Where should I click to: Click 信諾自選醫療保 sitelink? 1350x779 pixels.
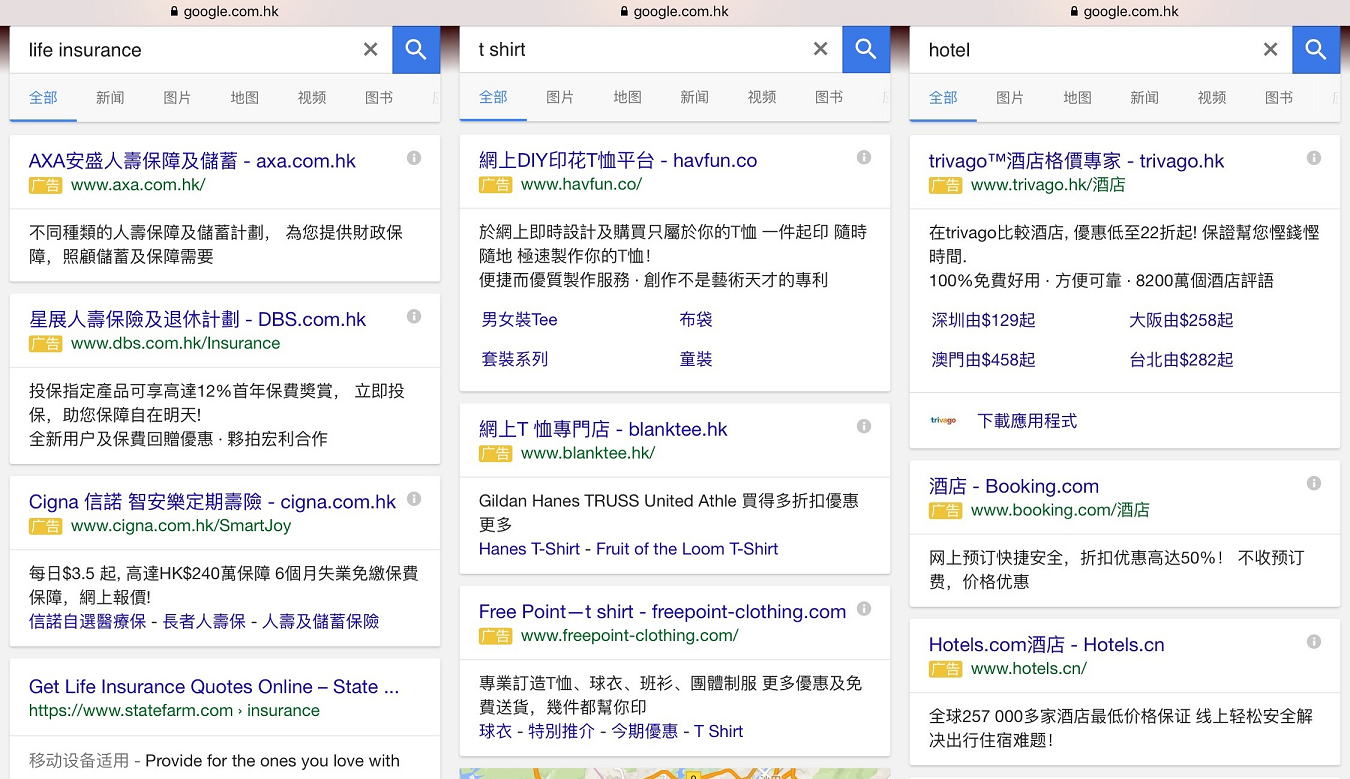[87, 622]
